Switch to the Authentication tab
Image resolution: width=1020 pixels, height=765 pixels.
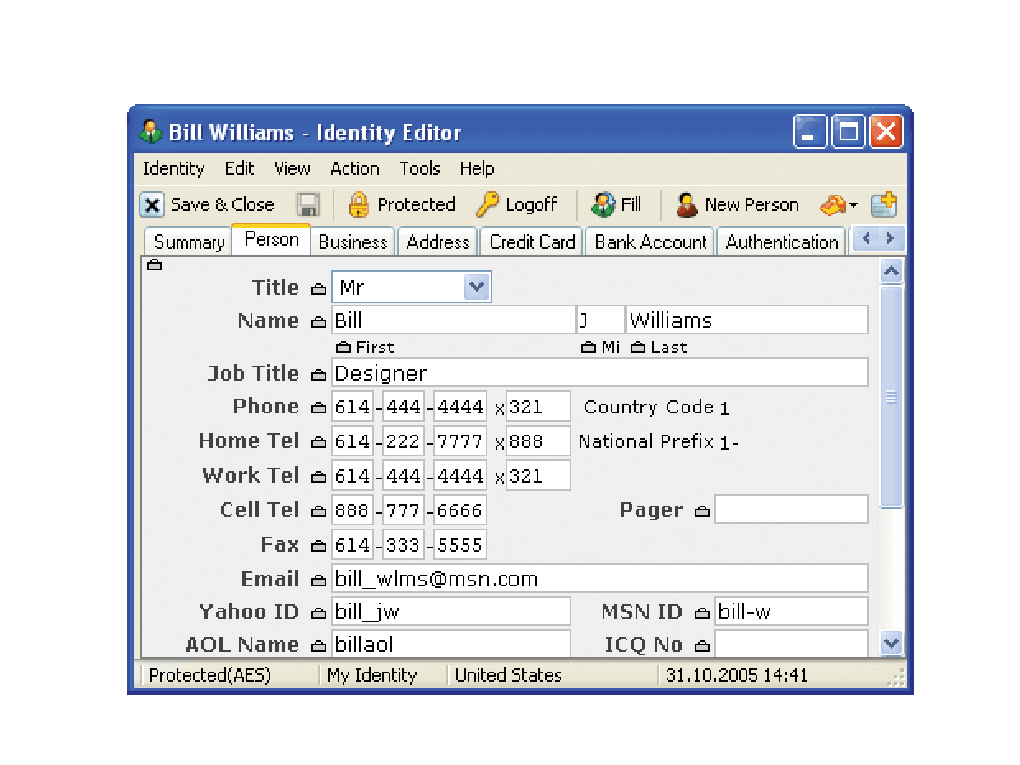pyautogui.click(x=782, y=242)
